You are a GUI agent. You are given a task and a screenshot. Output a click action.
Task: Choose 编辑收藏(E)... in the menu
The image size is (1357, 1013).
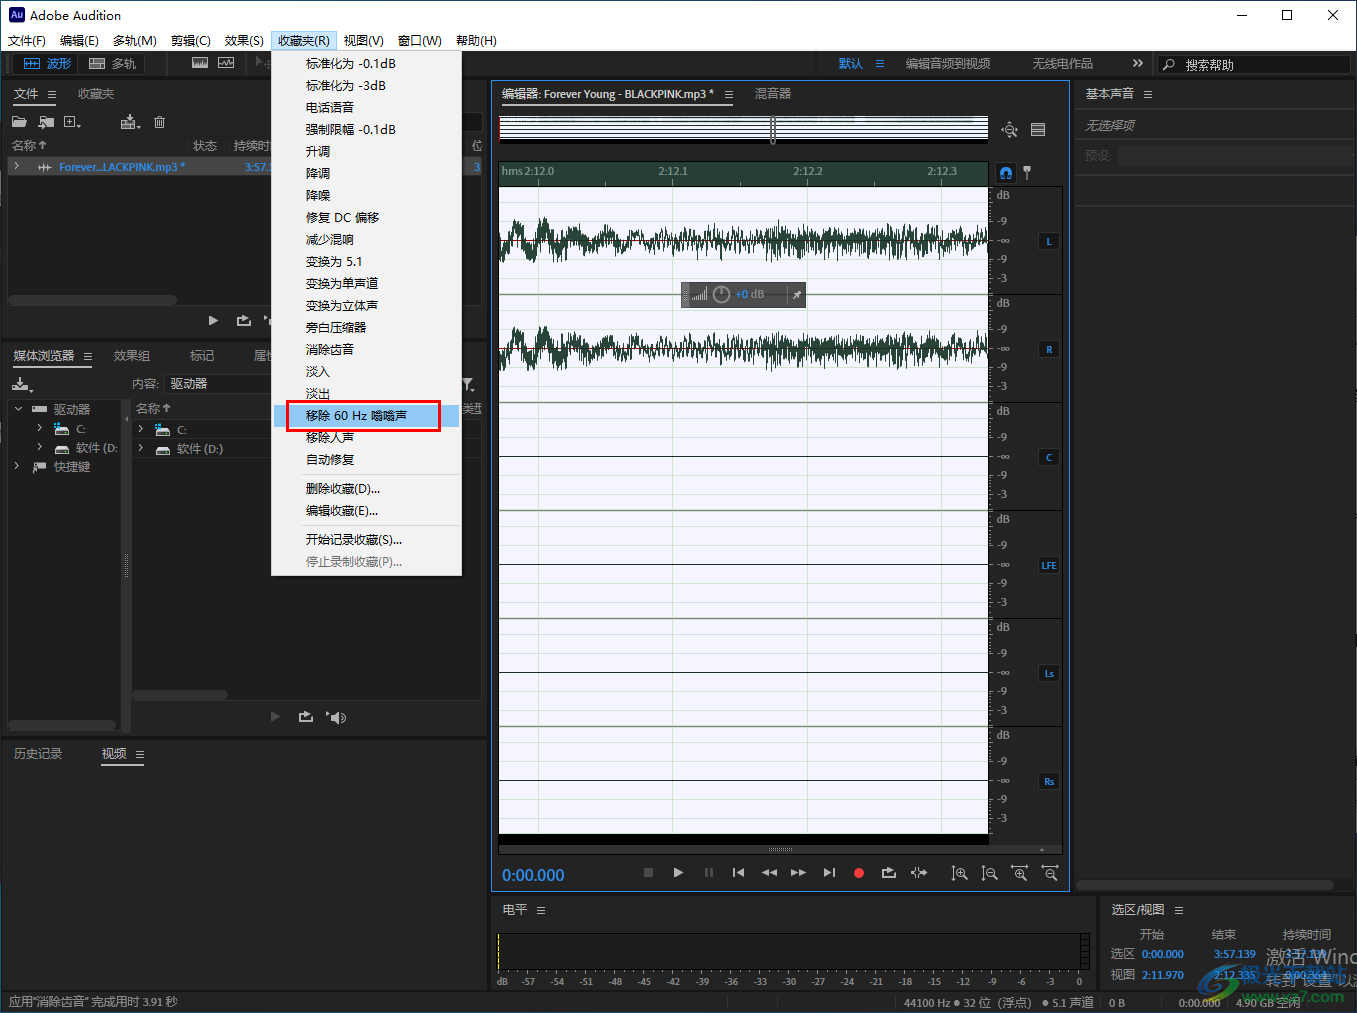pos(342,511)
